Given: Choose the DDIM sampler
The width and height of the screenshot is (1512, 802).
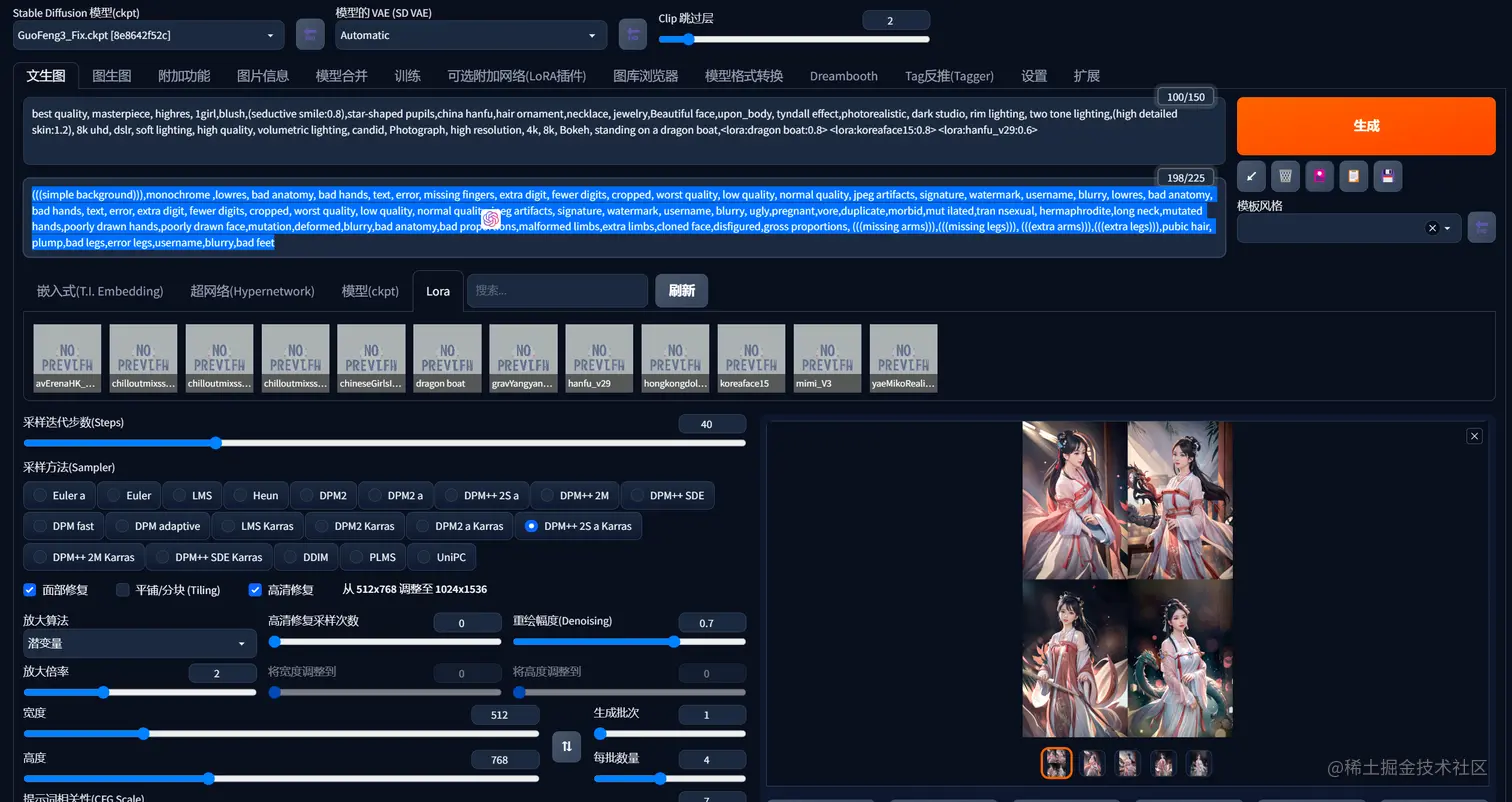Looking at the screenshot, I should click(307, 557).
